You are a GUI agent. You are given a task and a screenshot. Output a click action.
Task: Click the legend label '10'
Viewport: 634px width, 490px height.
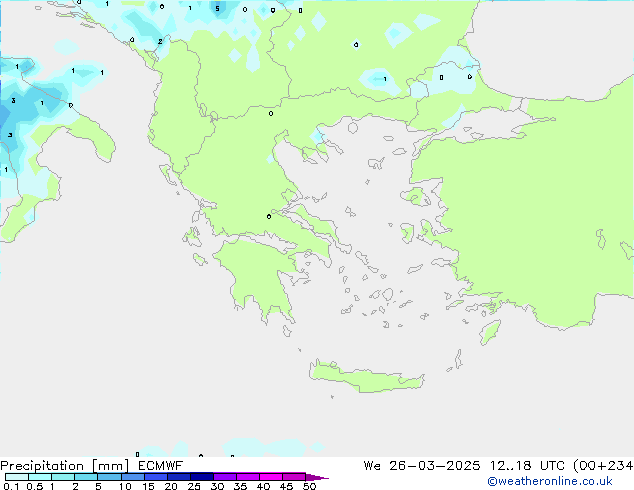click(125, 486)
